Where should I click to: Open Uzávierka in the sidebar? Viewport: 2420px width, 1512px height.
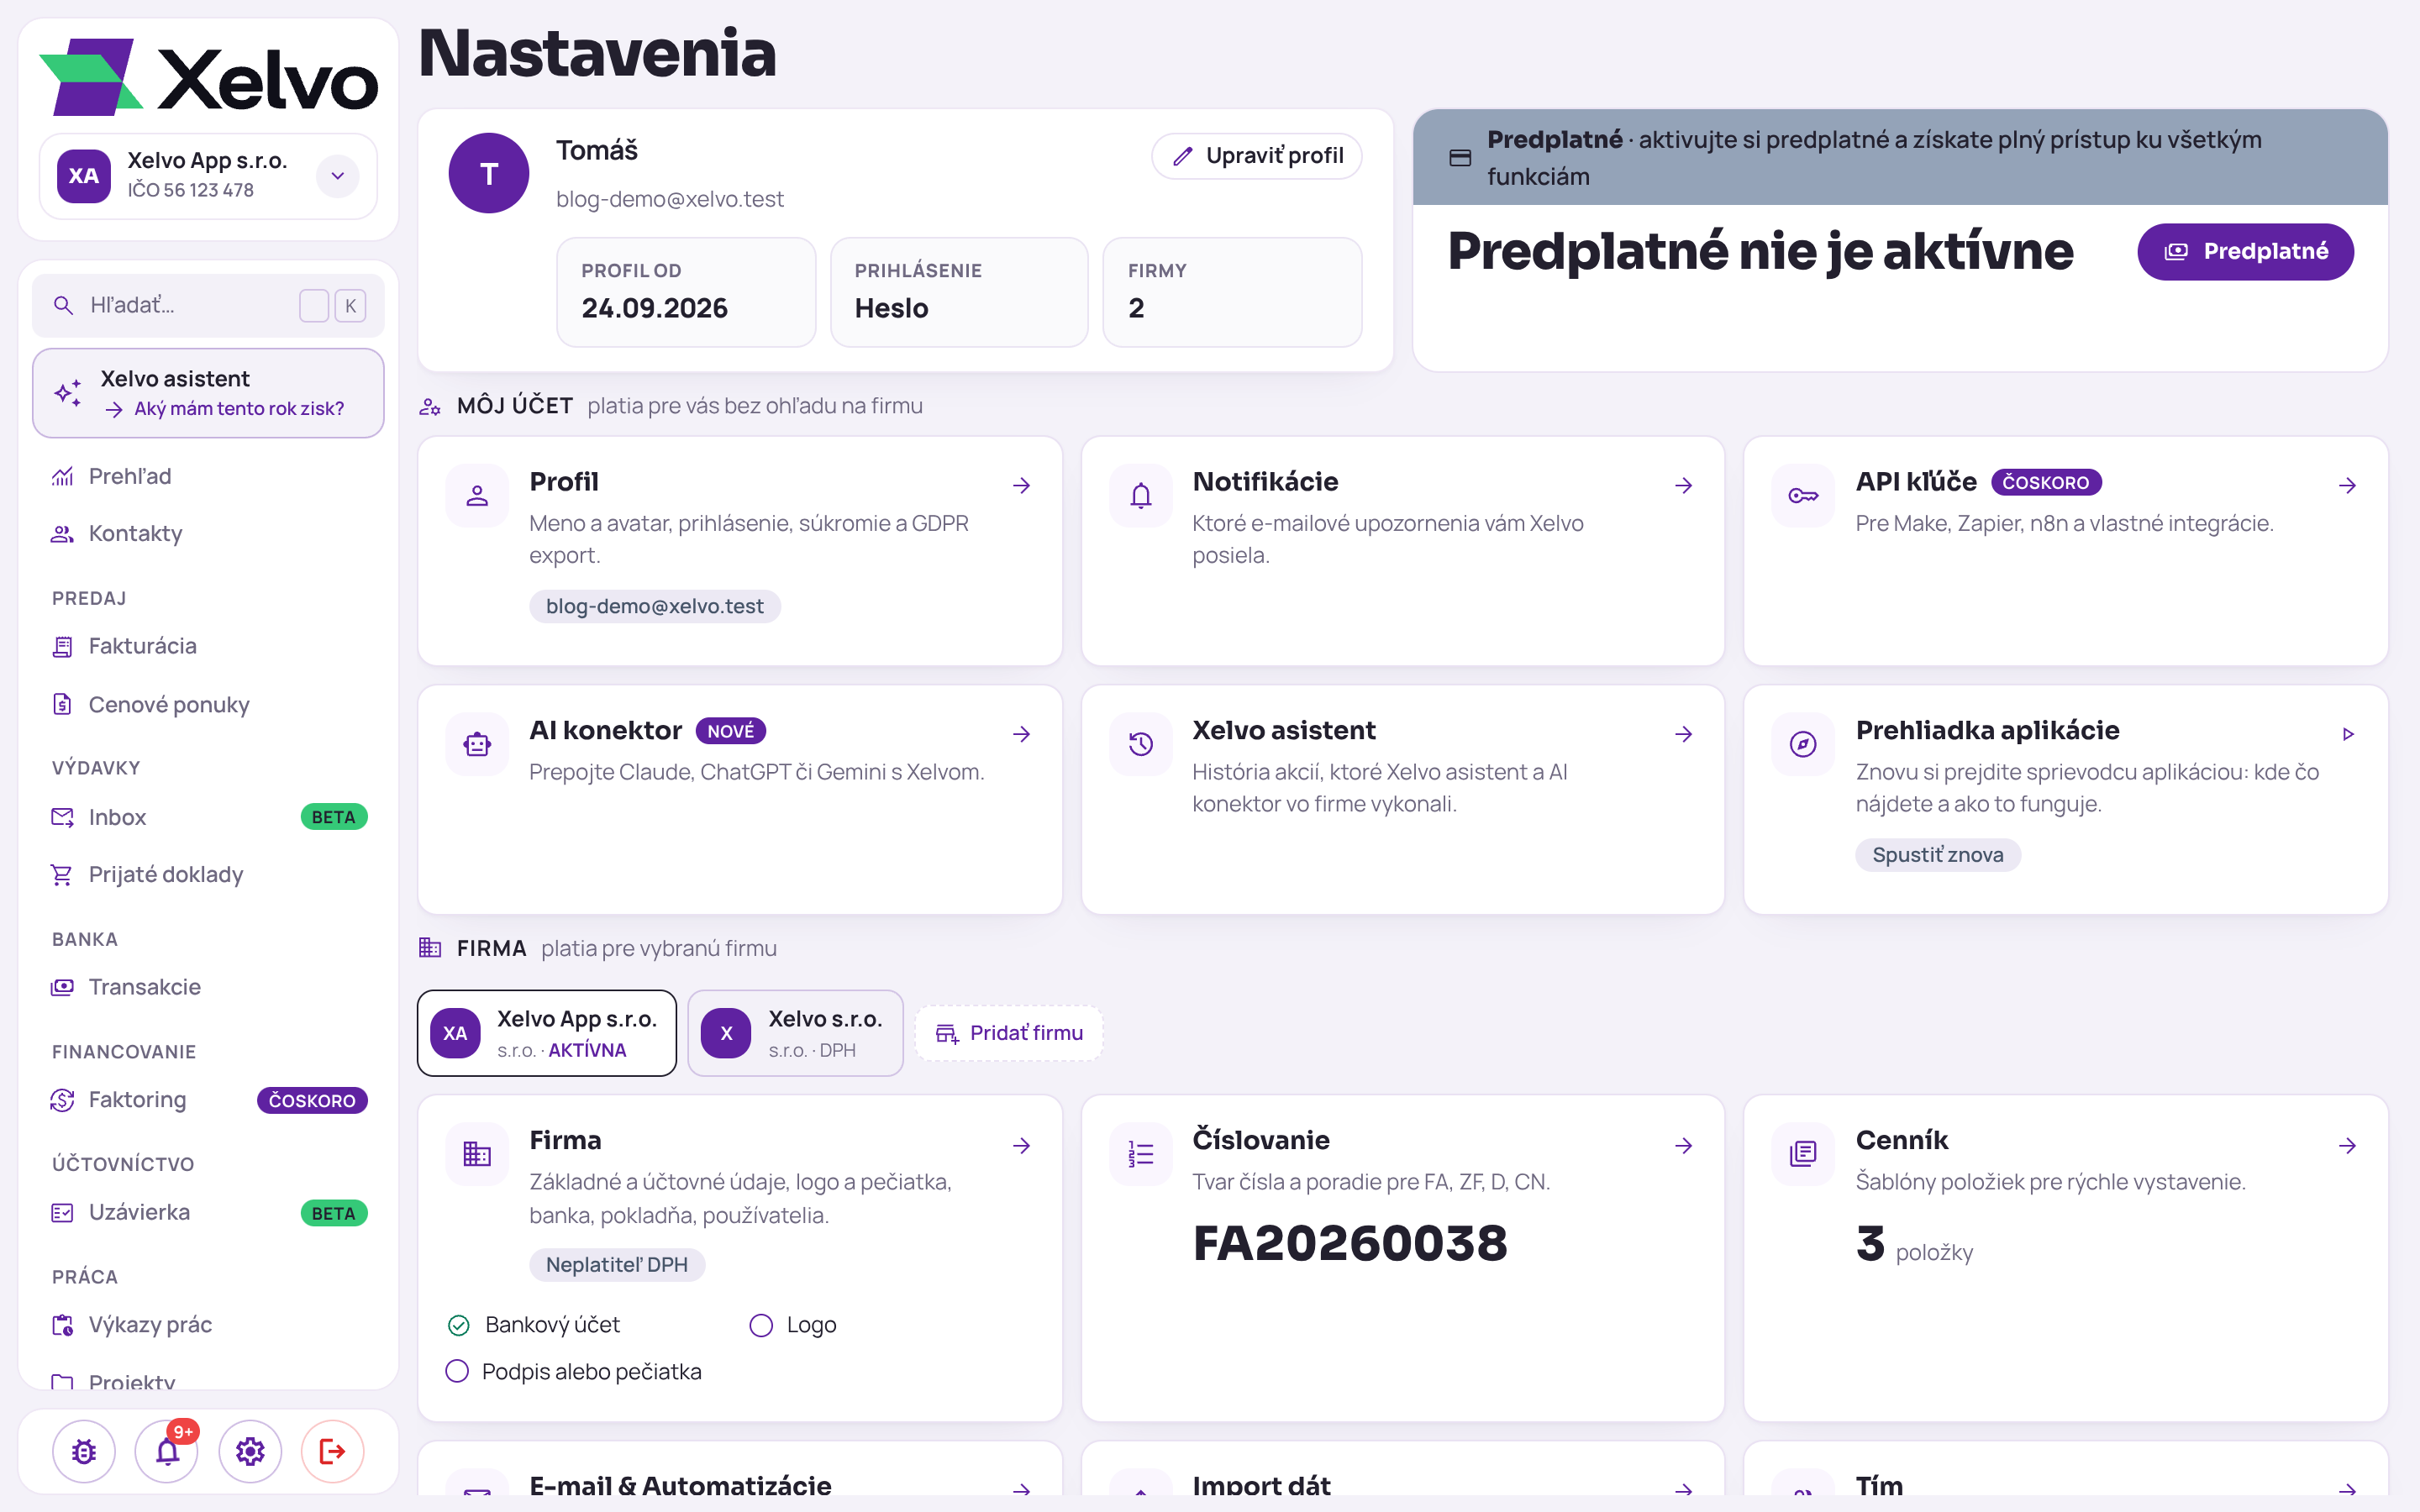pyautogui.click(x=208, y=1212)
